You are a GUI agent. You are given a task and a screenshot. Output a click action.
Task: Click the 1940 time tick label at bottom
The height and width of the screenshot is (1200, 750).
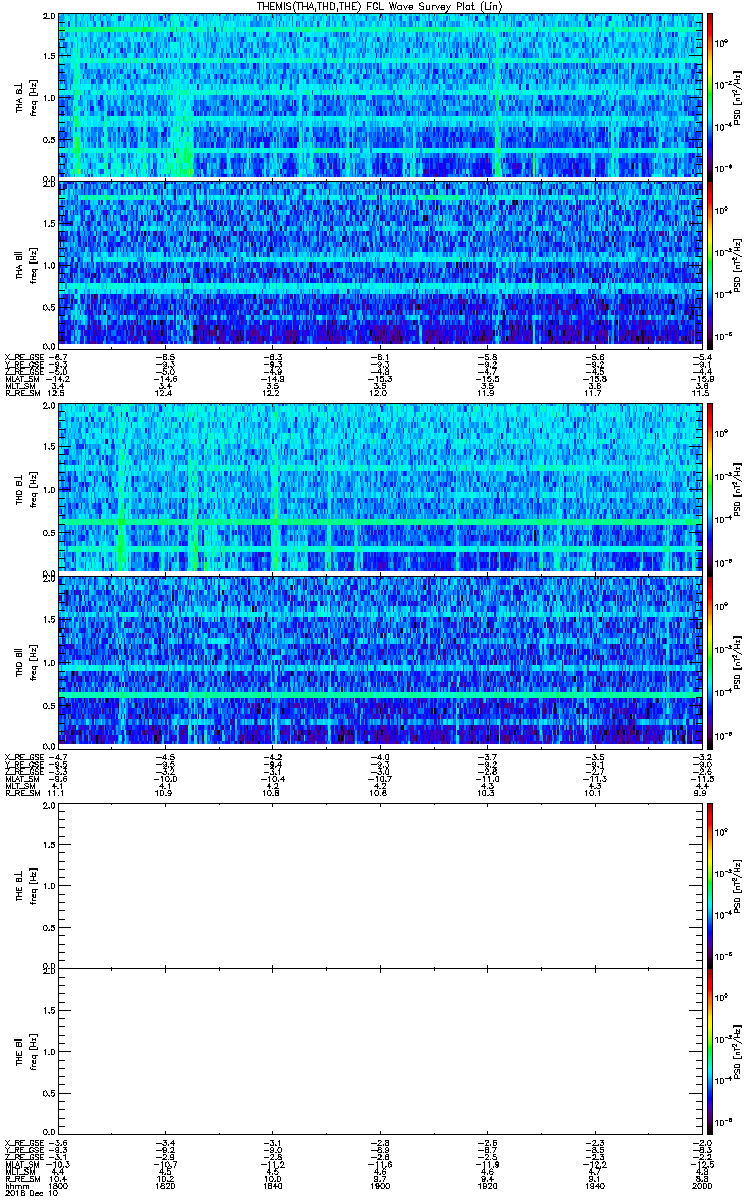596,1185
